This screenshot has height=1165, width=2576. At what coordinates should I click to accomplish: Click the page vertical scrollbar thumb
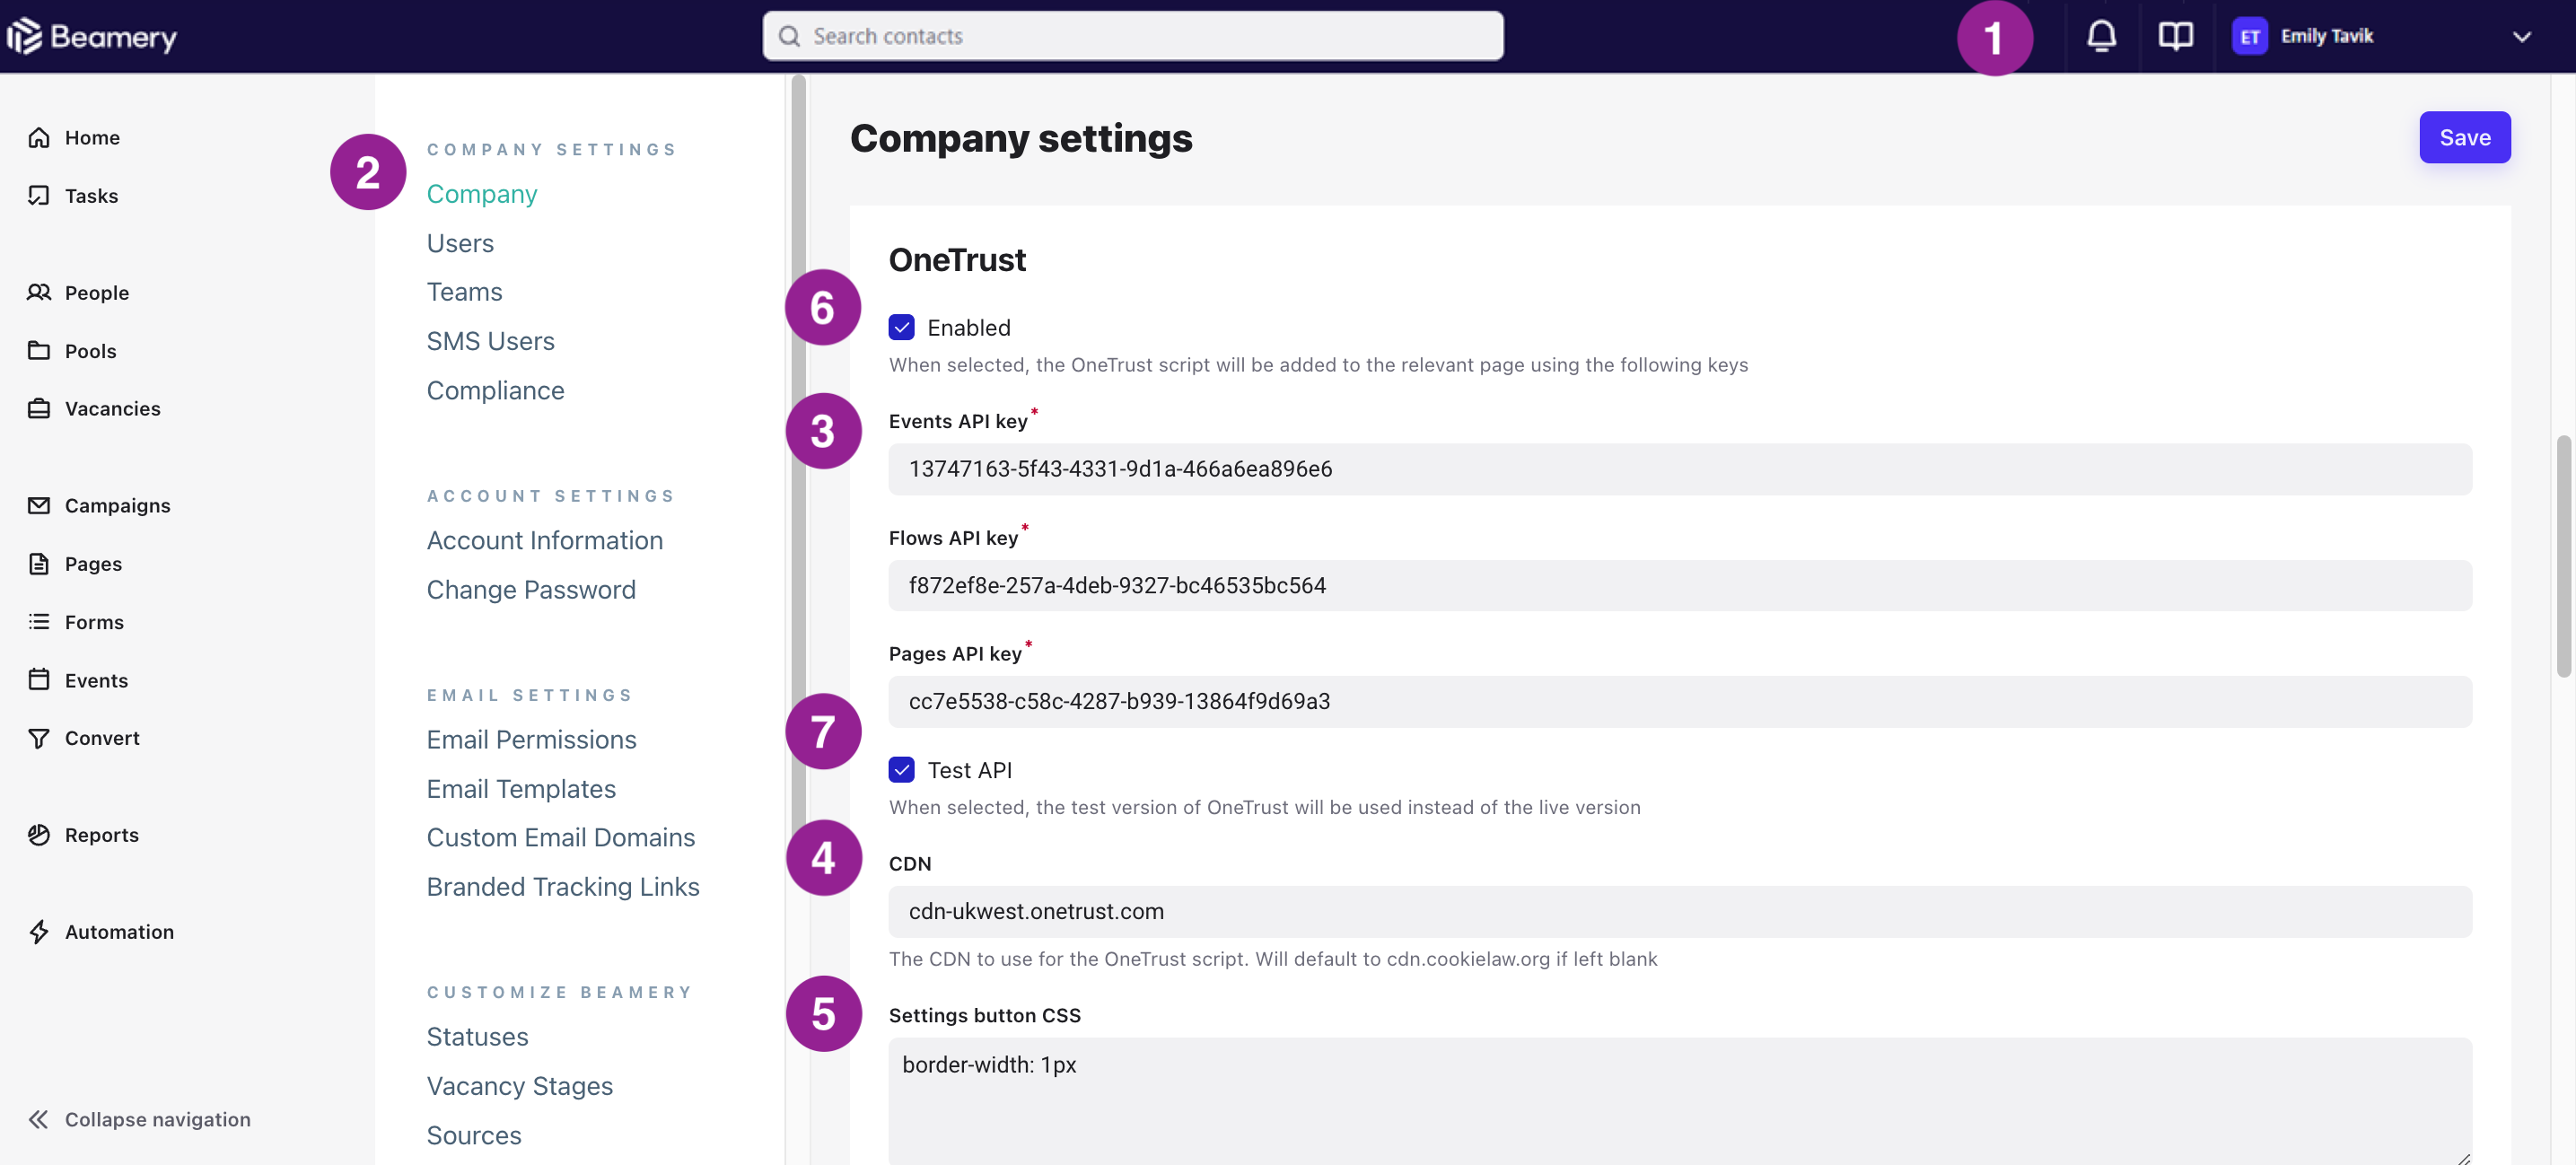(x=2563, y=556)
